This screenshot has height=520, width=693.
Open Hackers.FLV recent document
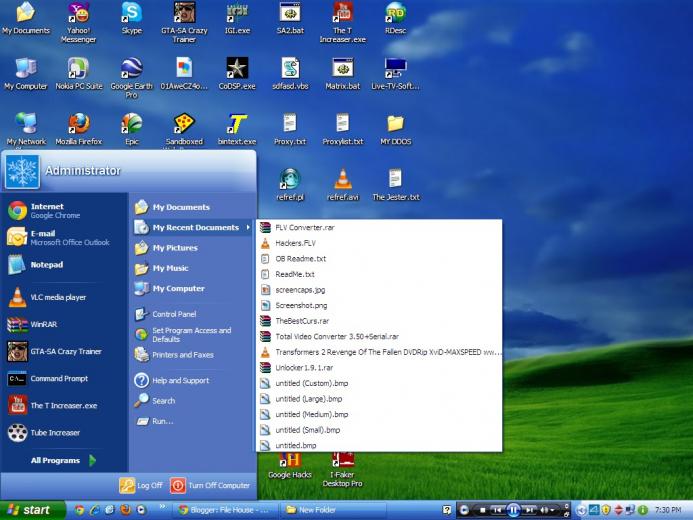pos(379,243)
